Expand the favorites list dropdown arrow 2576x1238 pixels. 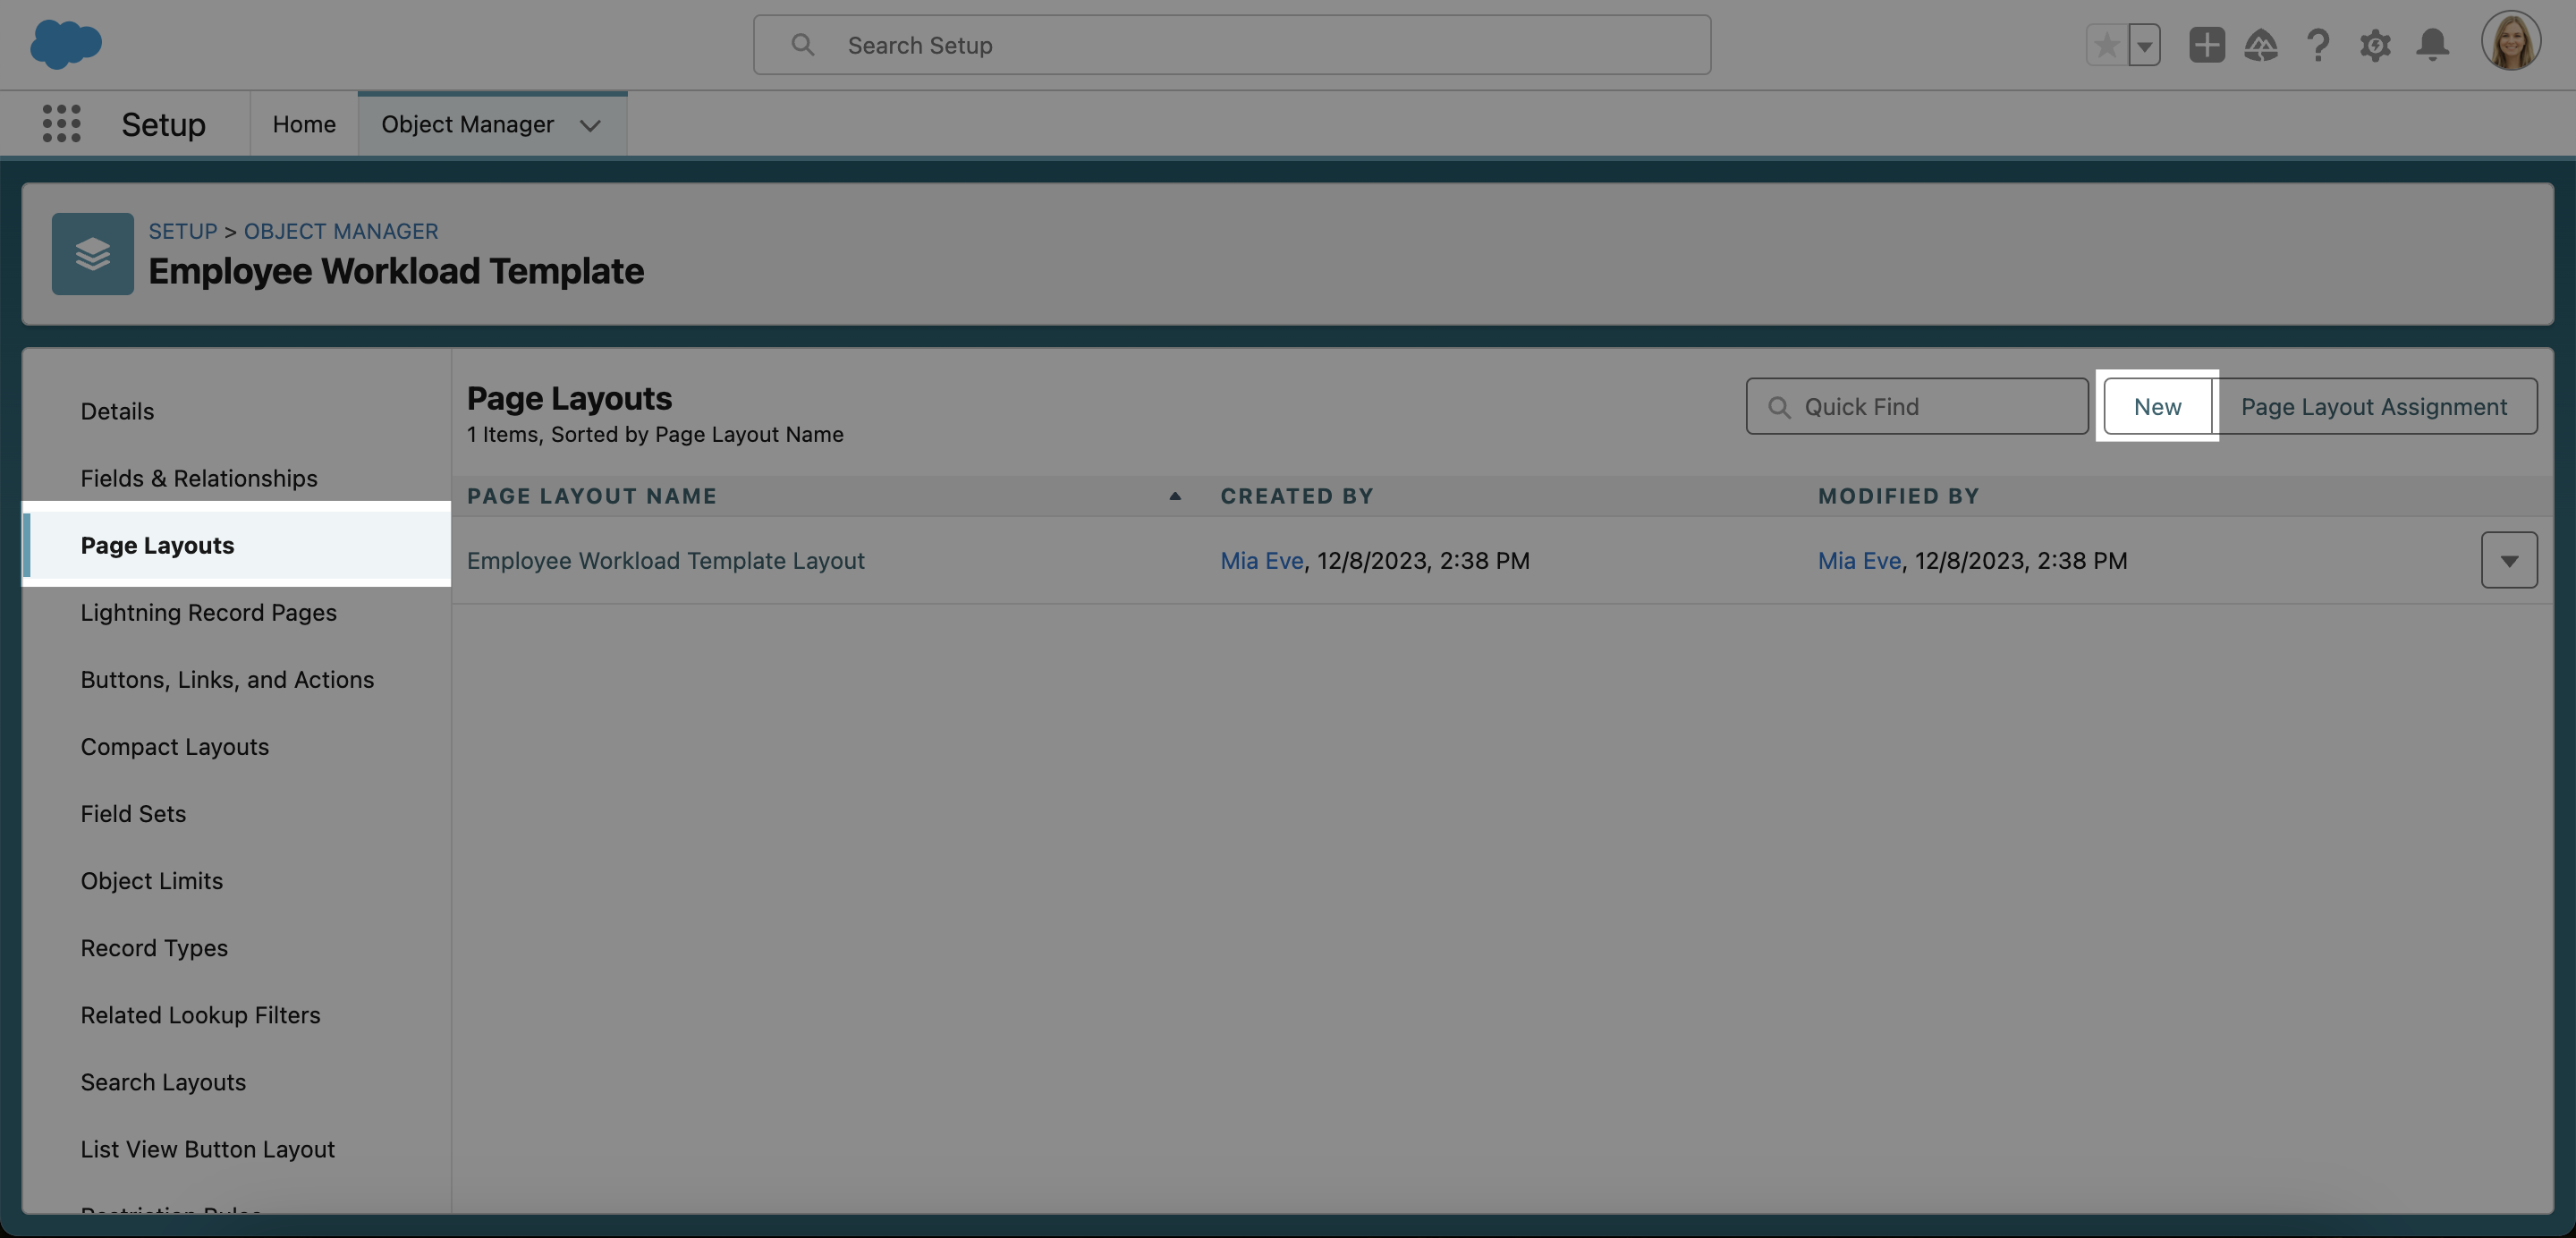(2144, 45)
